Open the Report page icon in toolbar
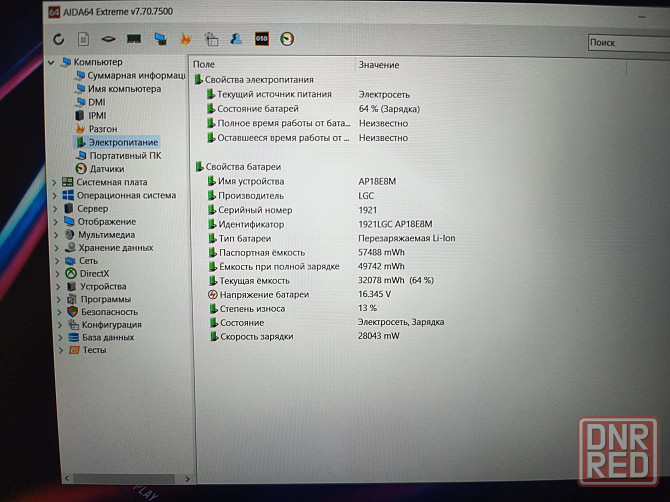The width and height of the screenshot is (670, 502). [83, 39]
